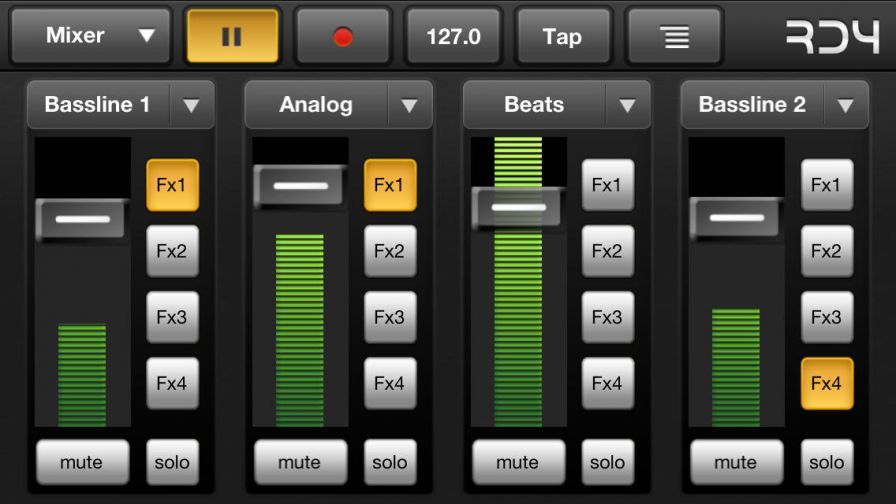Solo the Analog channel
Image resolution: width=896 pixels, height=504 pixels.
pos(390,462)
